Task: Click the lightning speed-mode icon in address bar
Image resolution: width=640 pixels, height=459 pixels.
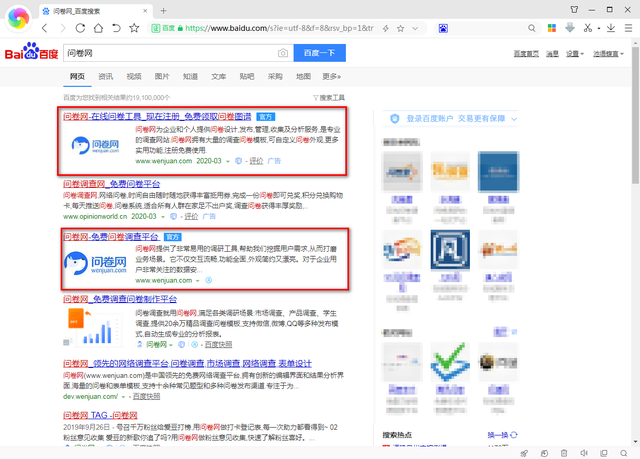Action: (x=386, y=28)
